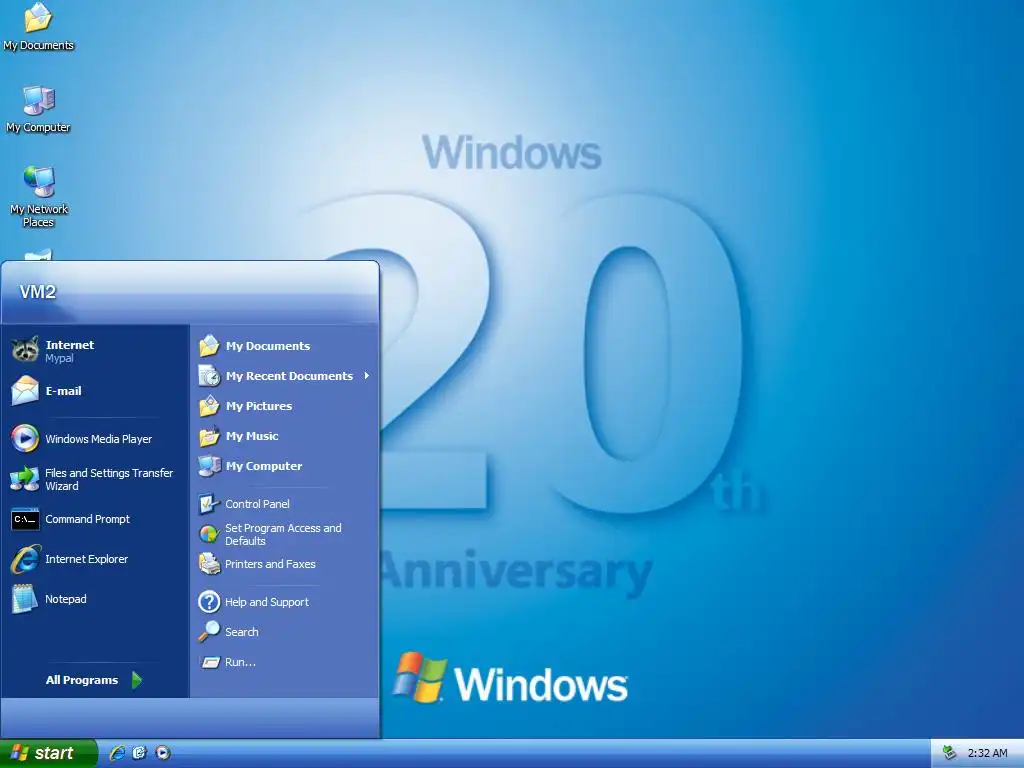Launch Media Player from Quick Launch bar

pyautogui.click(x=163, y=753)
